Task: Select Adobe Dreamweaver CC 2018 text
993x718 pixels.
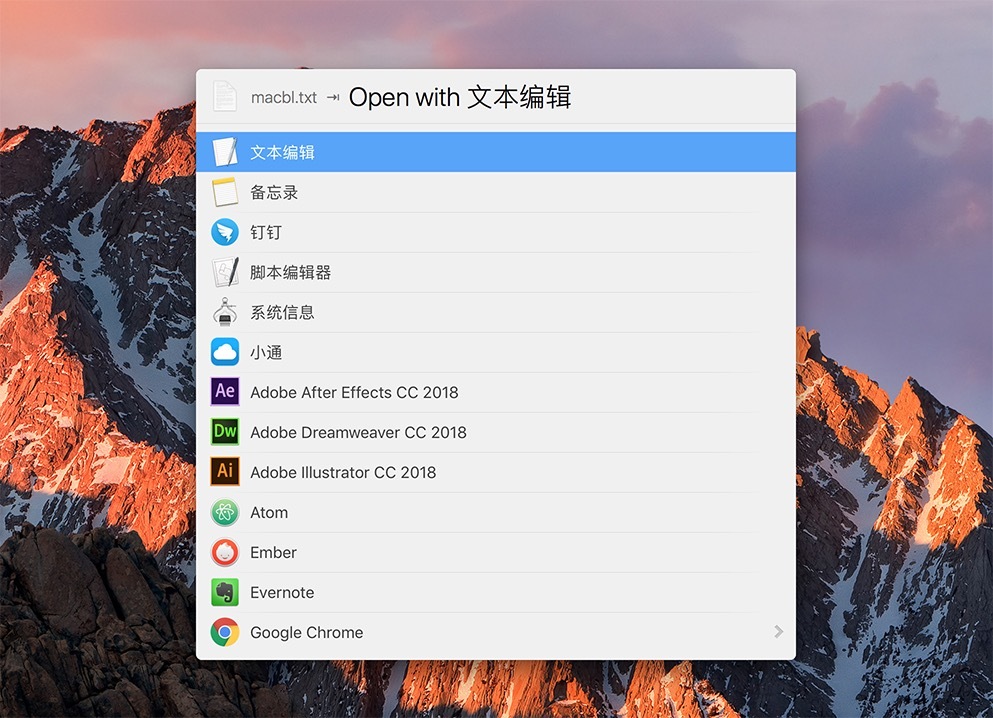Action: (x=358, y=432)
